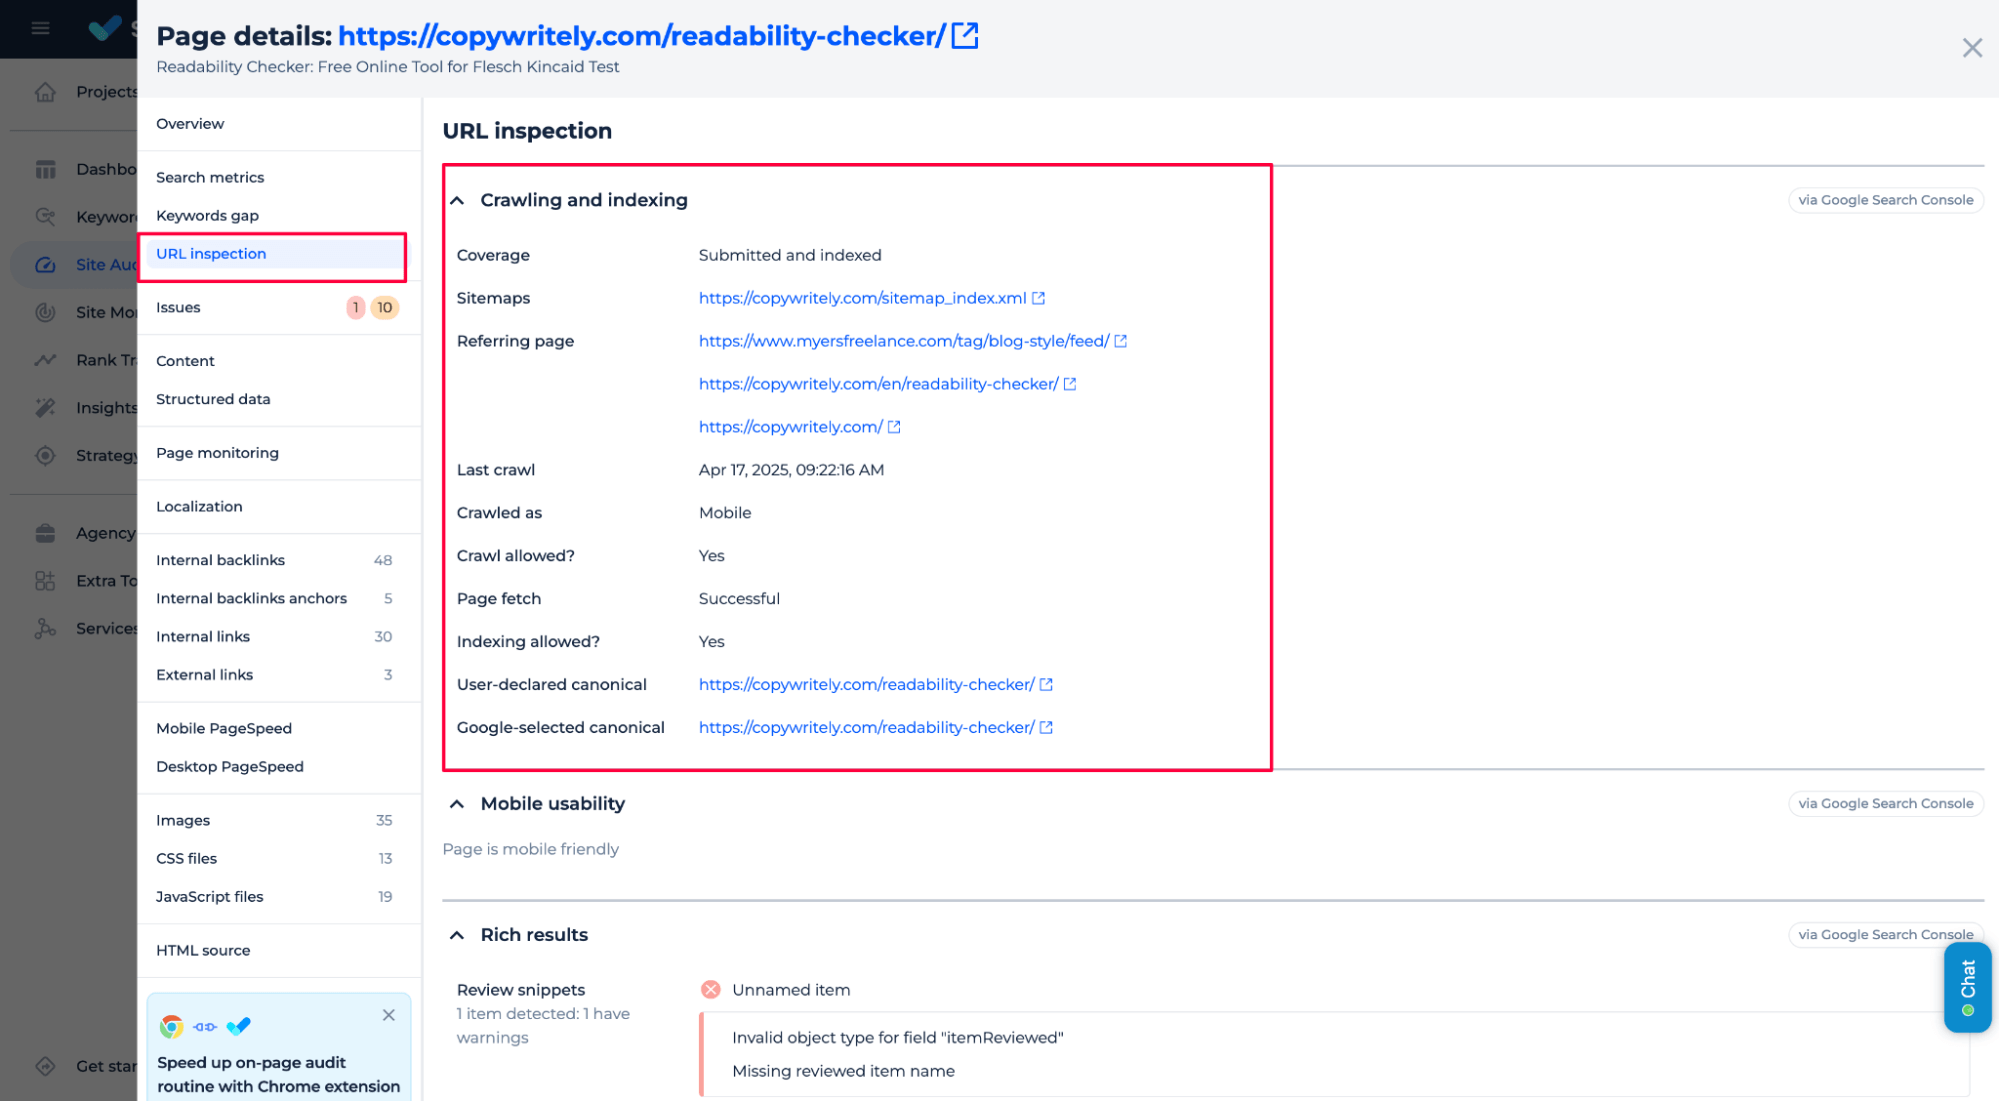1999x1102 pixels.
Task: Click the Sitechecker logo in promo card
Action: (239, 1027)
